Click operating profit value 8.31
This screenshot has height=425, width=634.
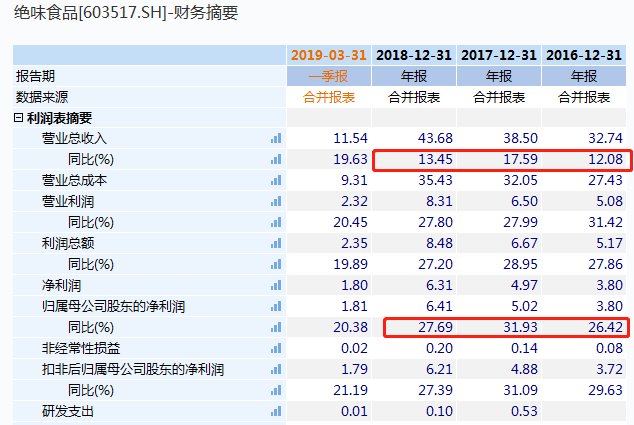pyautogui.click(x=439, y=201)
